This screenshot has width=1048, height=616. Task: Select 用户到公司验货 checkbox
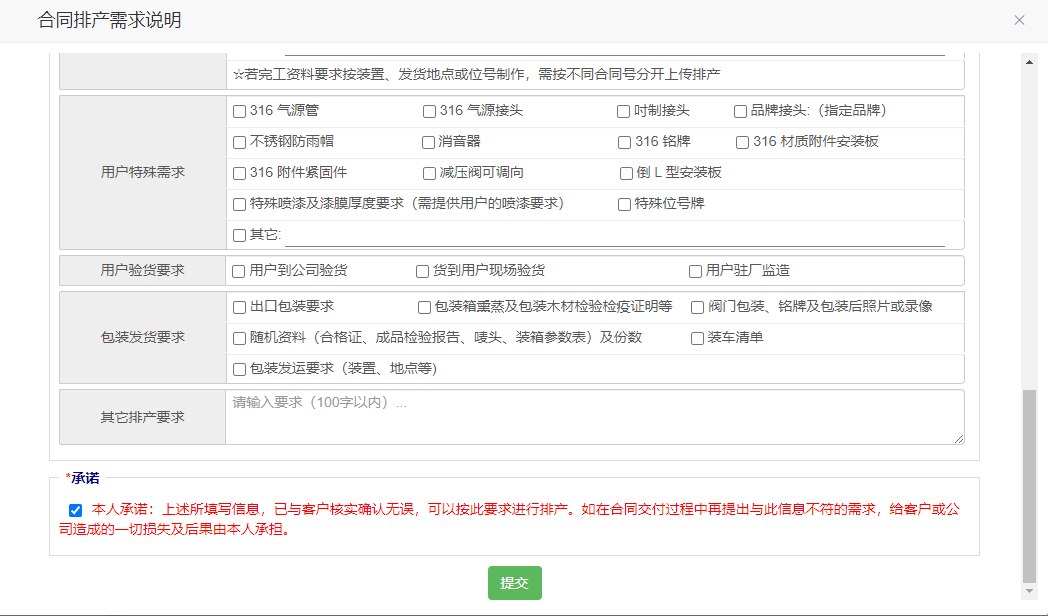tap(238, 271)
